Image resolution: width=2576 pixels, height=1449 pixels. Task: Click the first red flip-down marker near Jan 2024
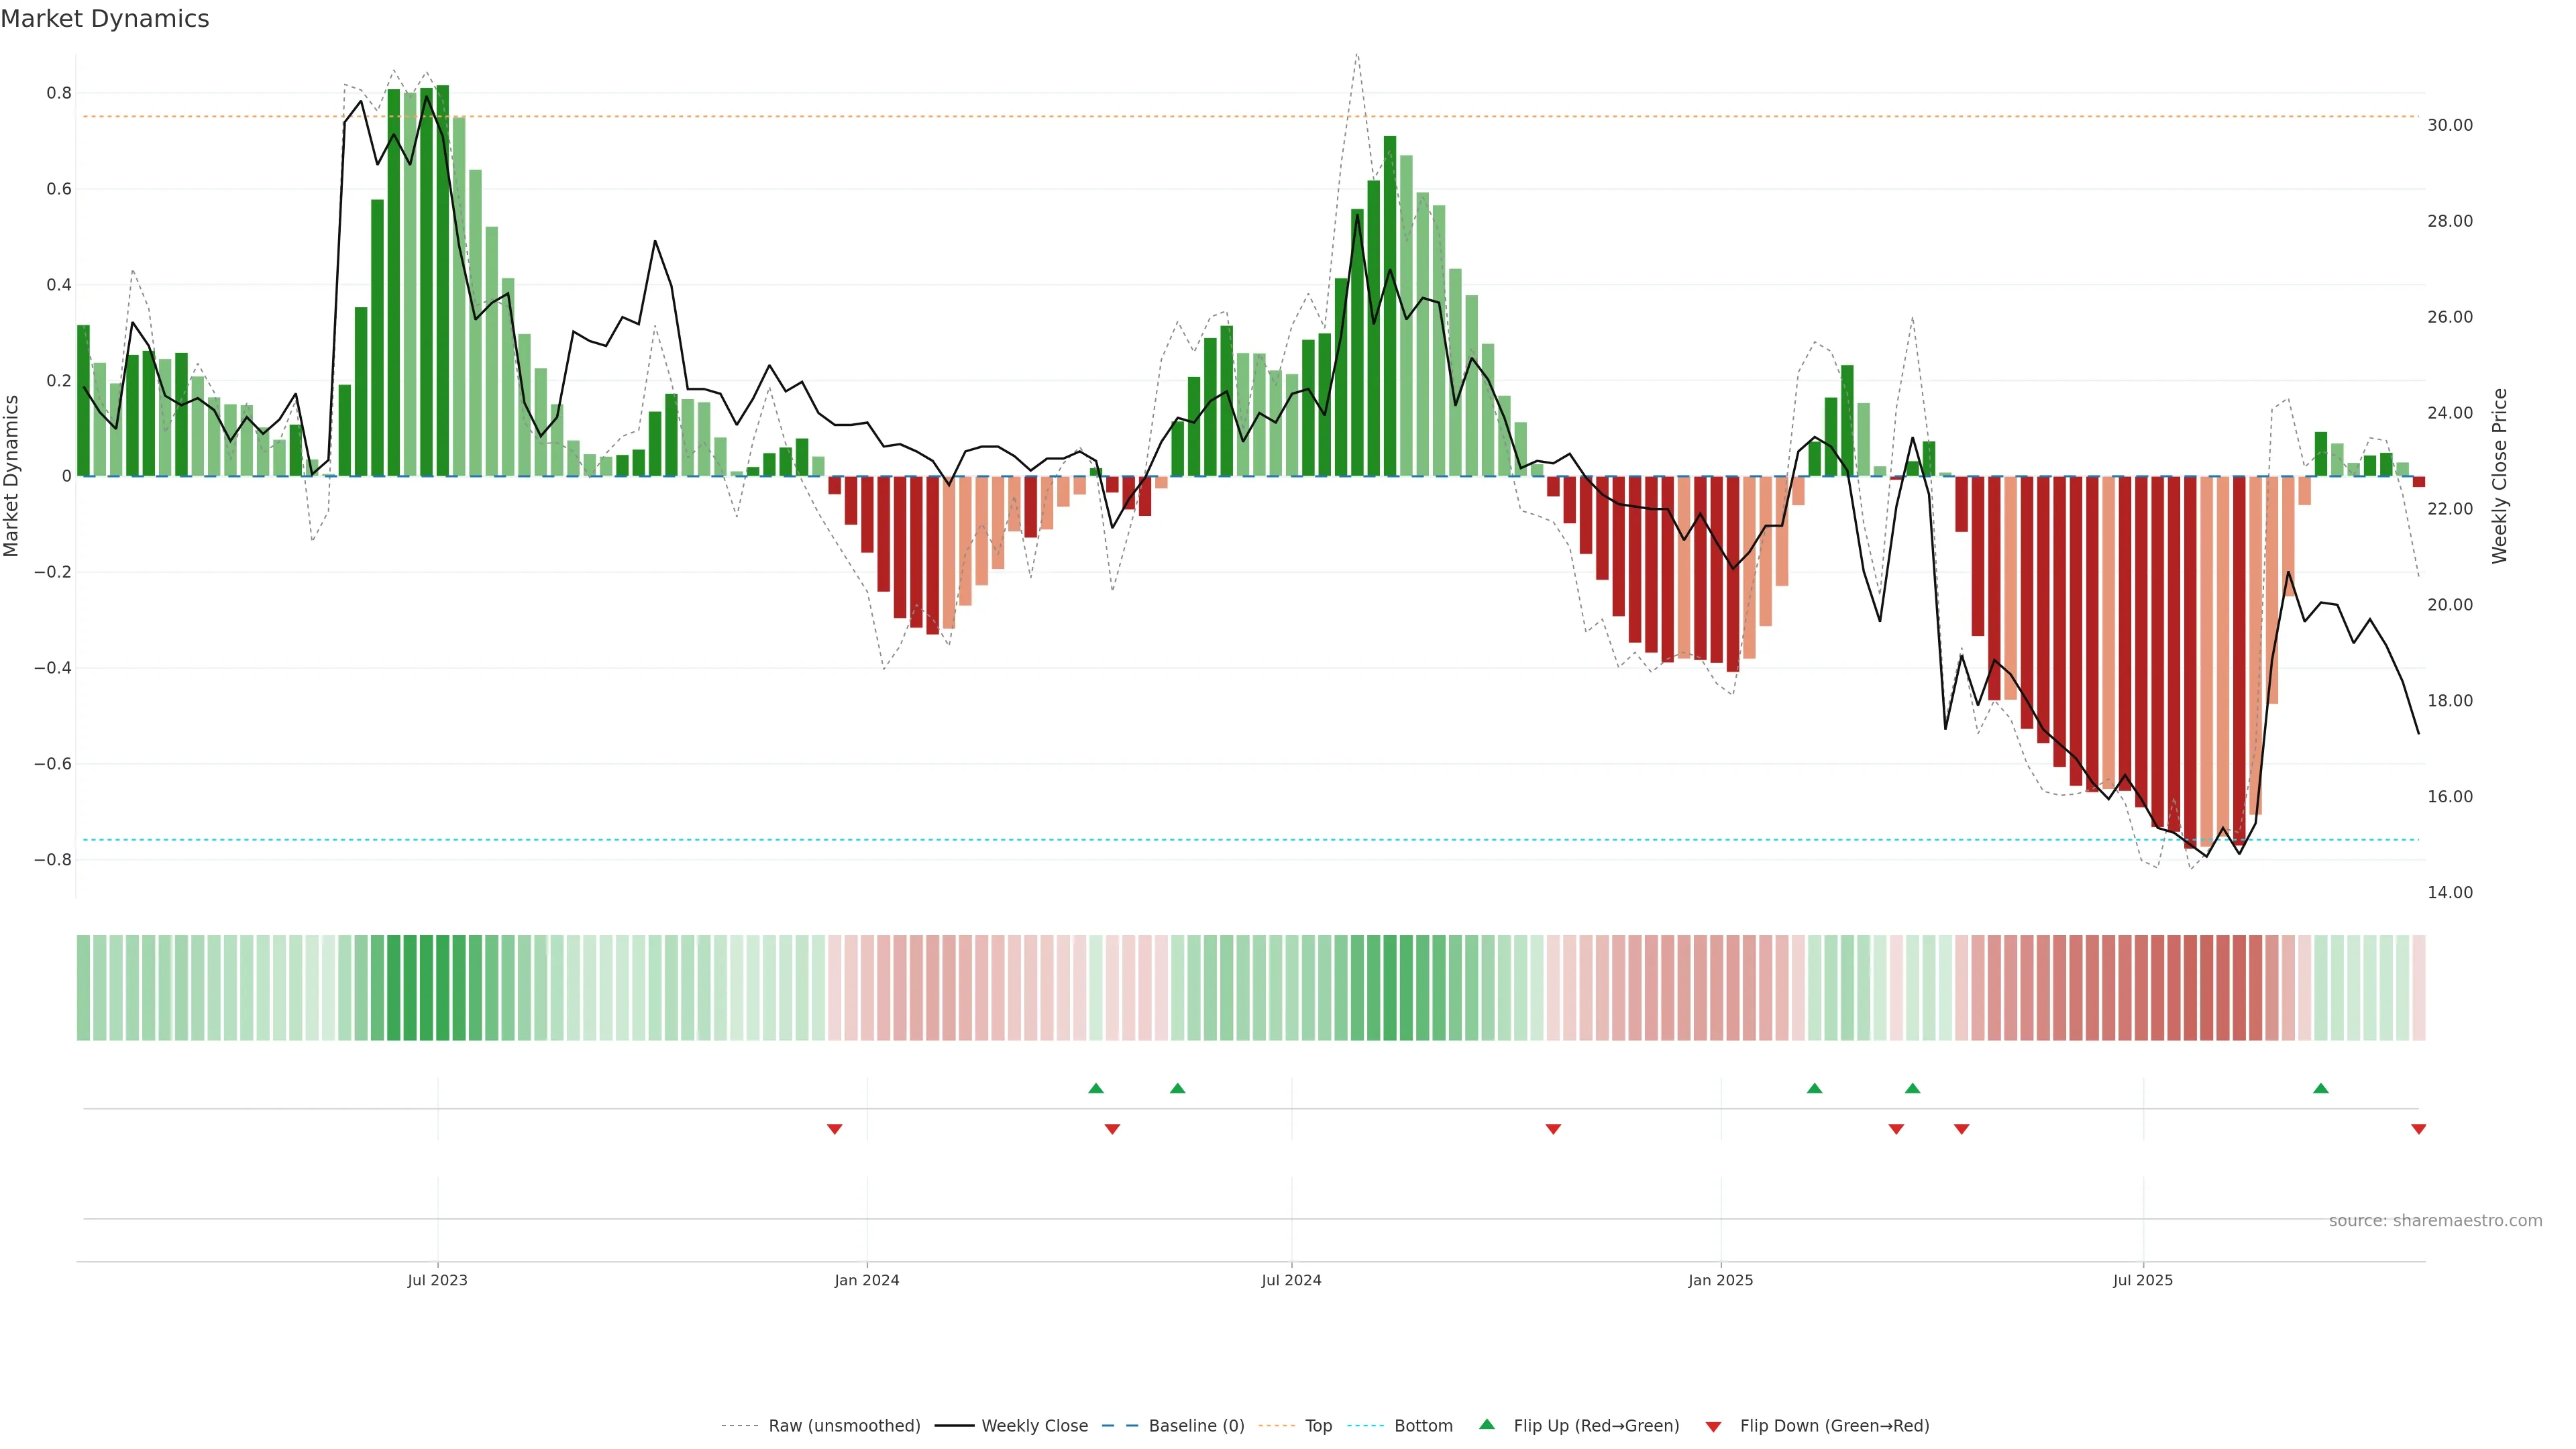click(x=834, y=1129)
